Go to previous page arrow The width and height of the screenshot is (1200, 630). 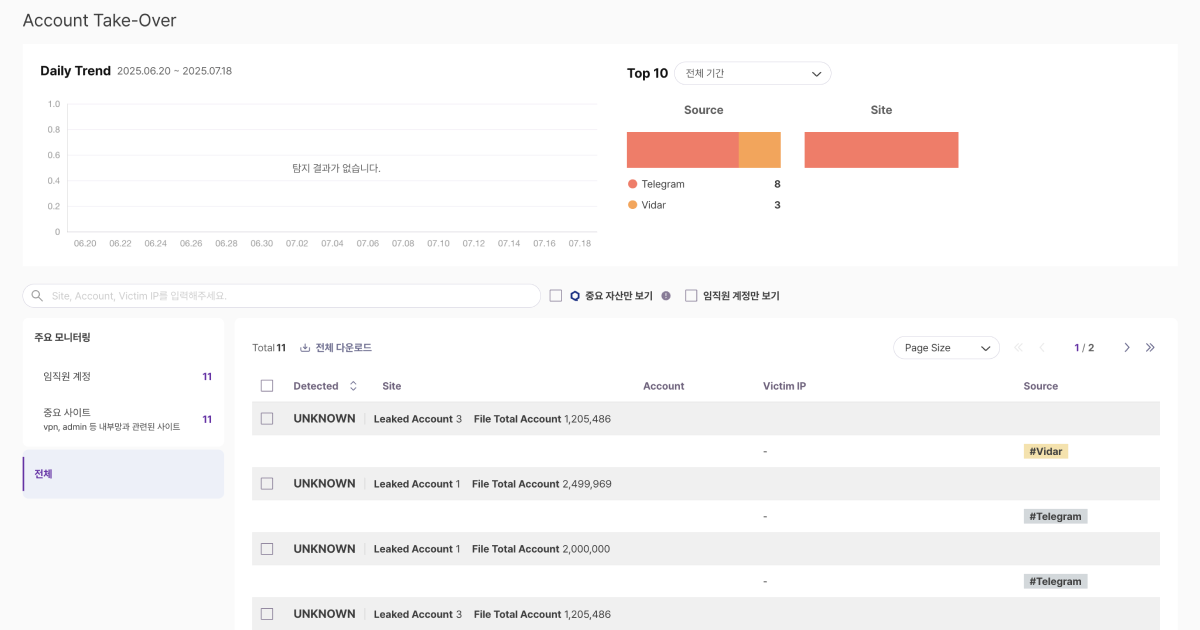[x=1042, y=348]
